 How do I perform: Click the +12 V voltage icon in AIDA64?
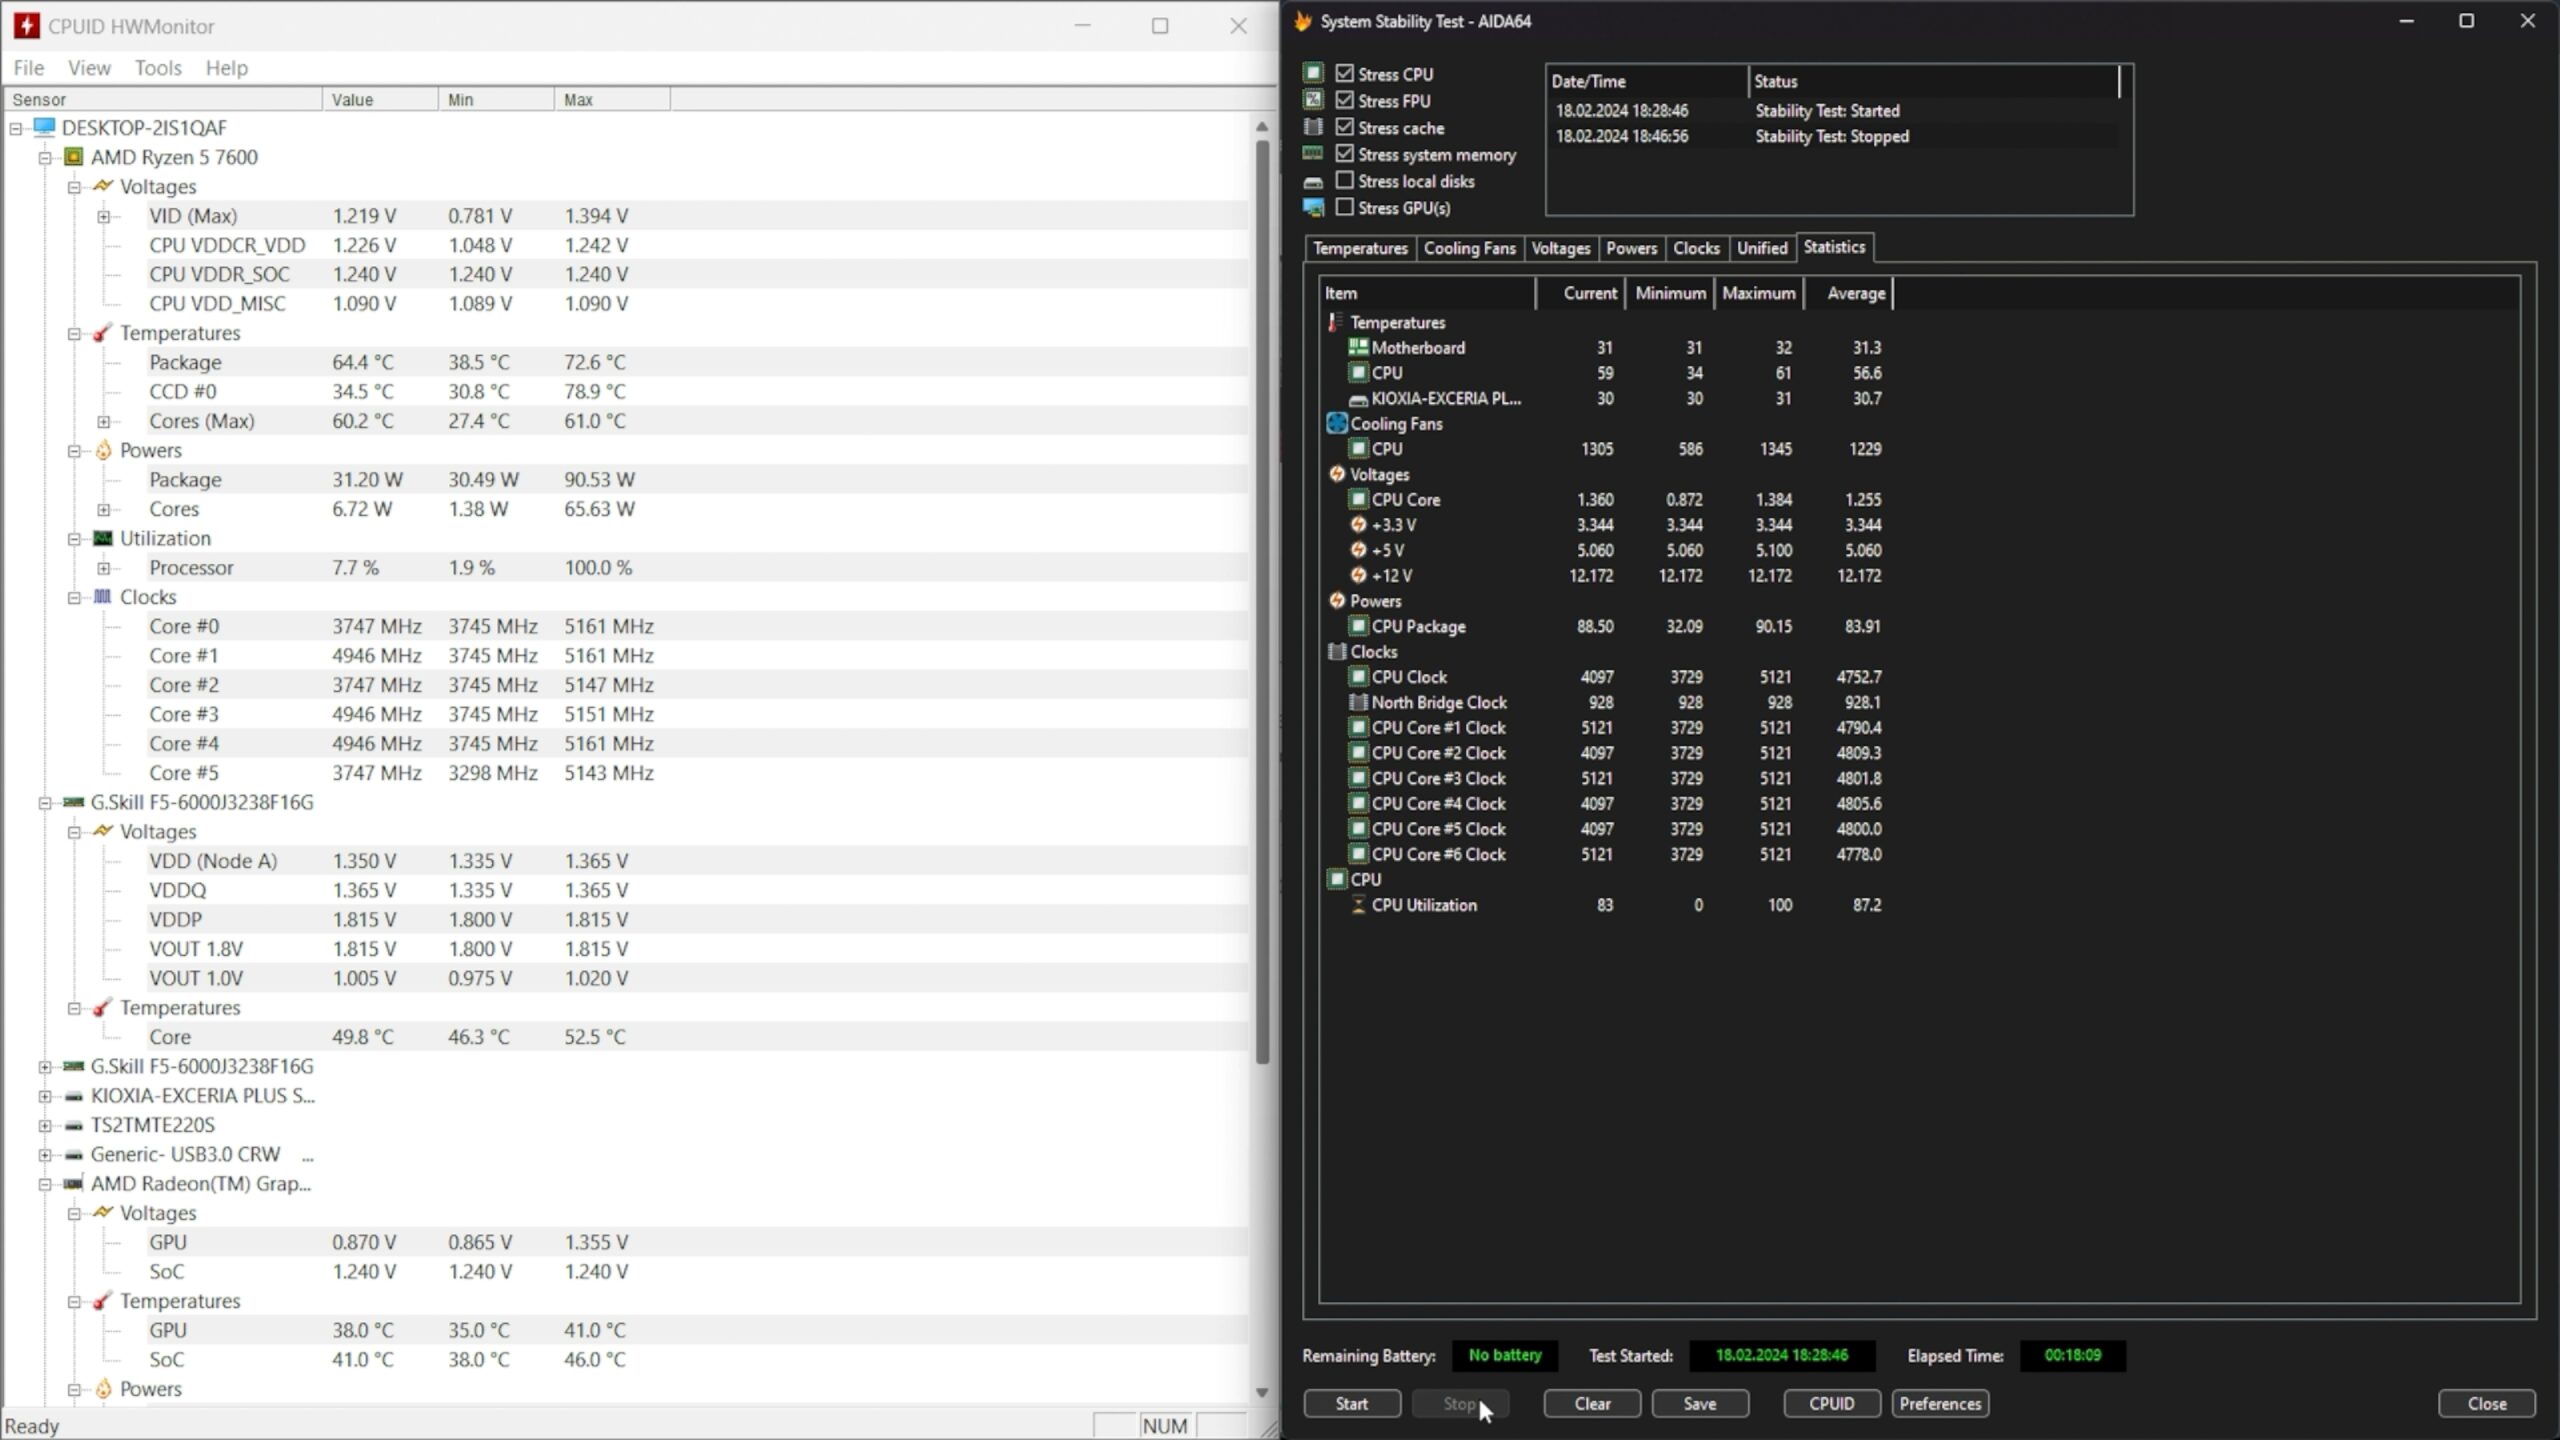[1358, 575]
